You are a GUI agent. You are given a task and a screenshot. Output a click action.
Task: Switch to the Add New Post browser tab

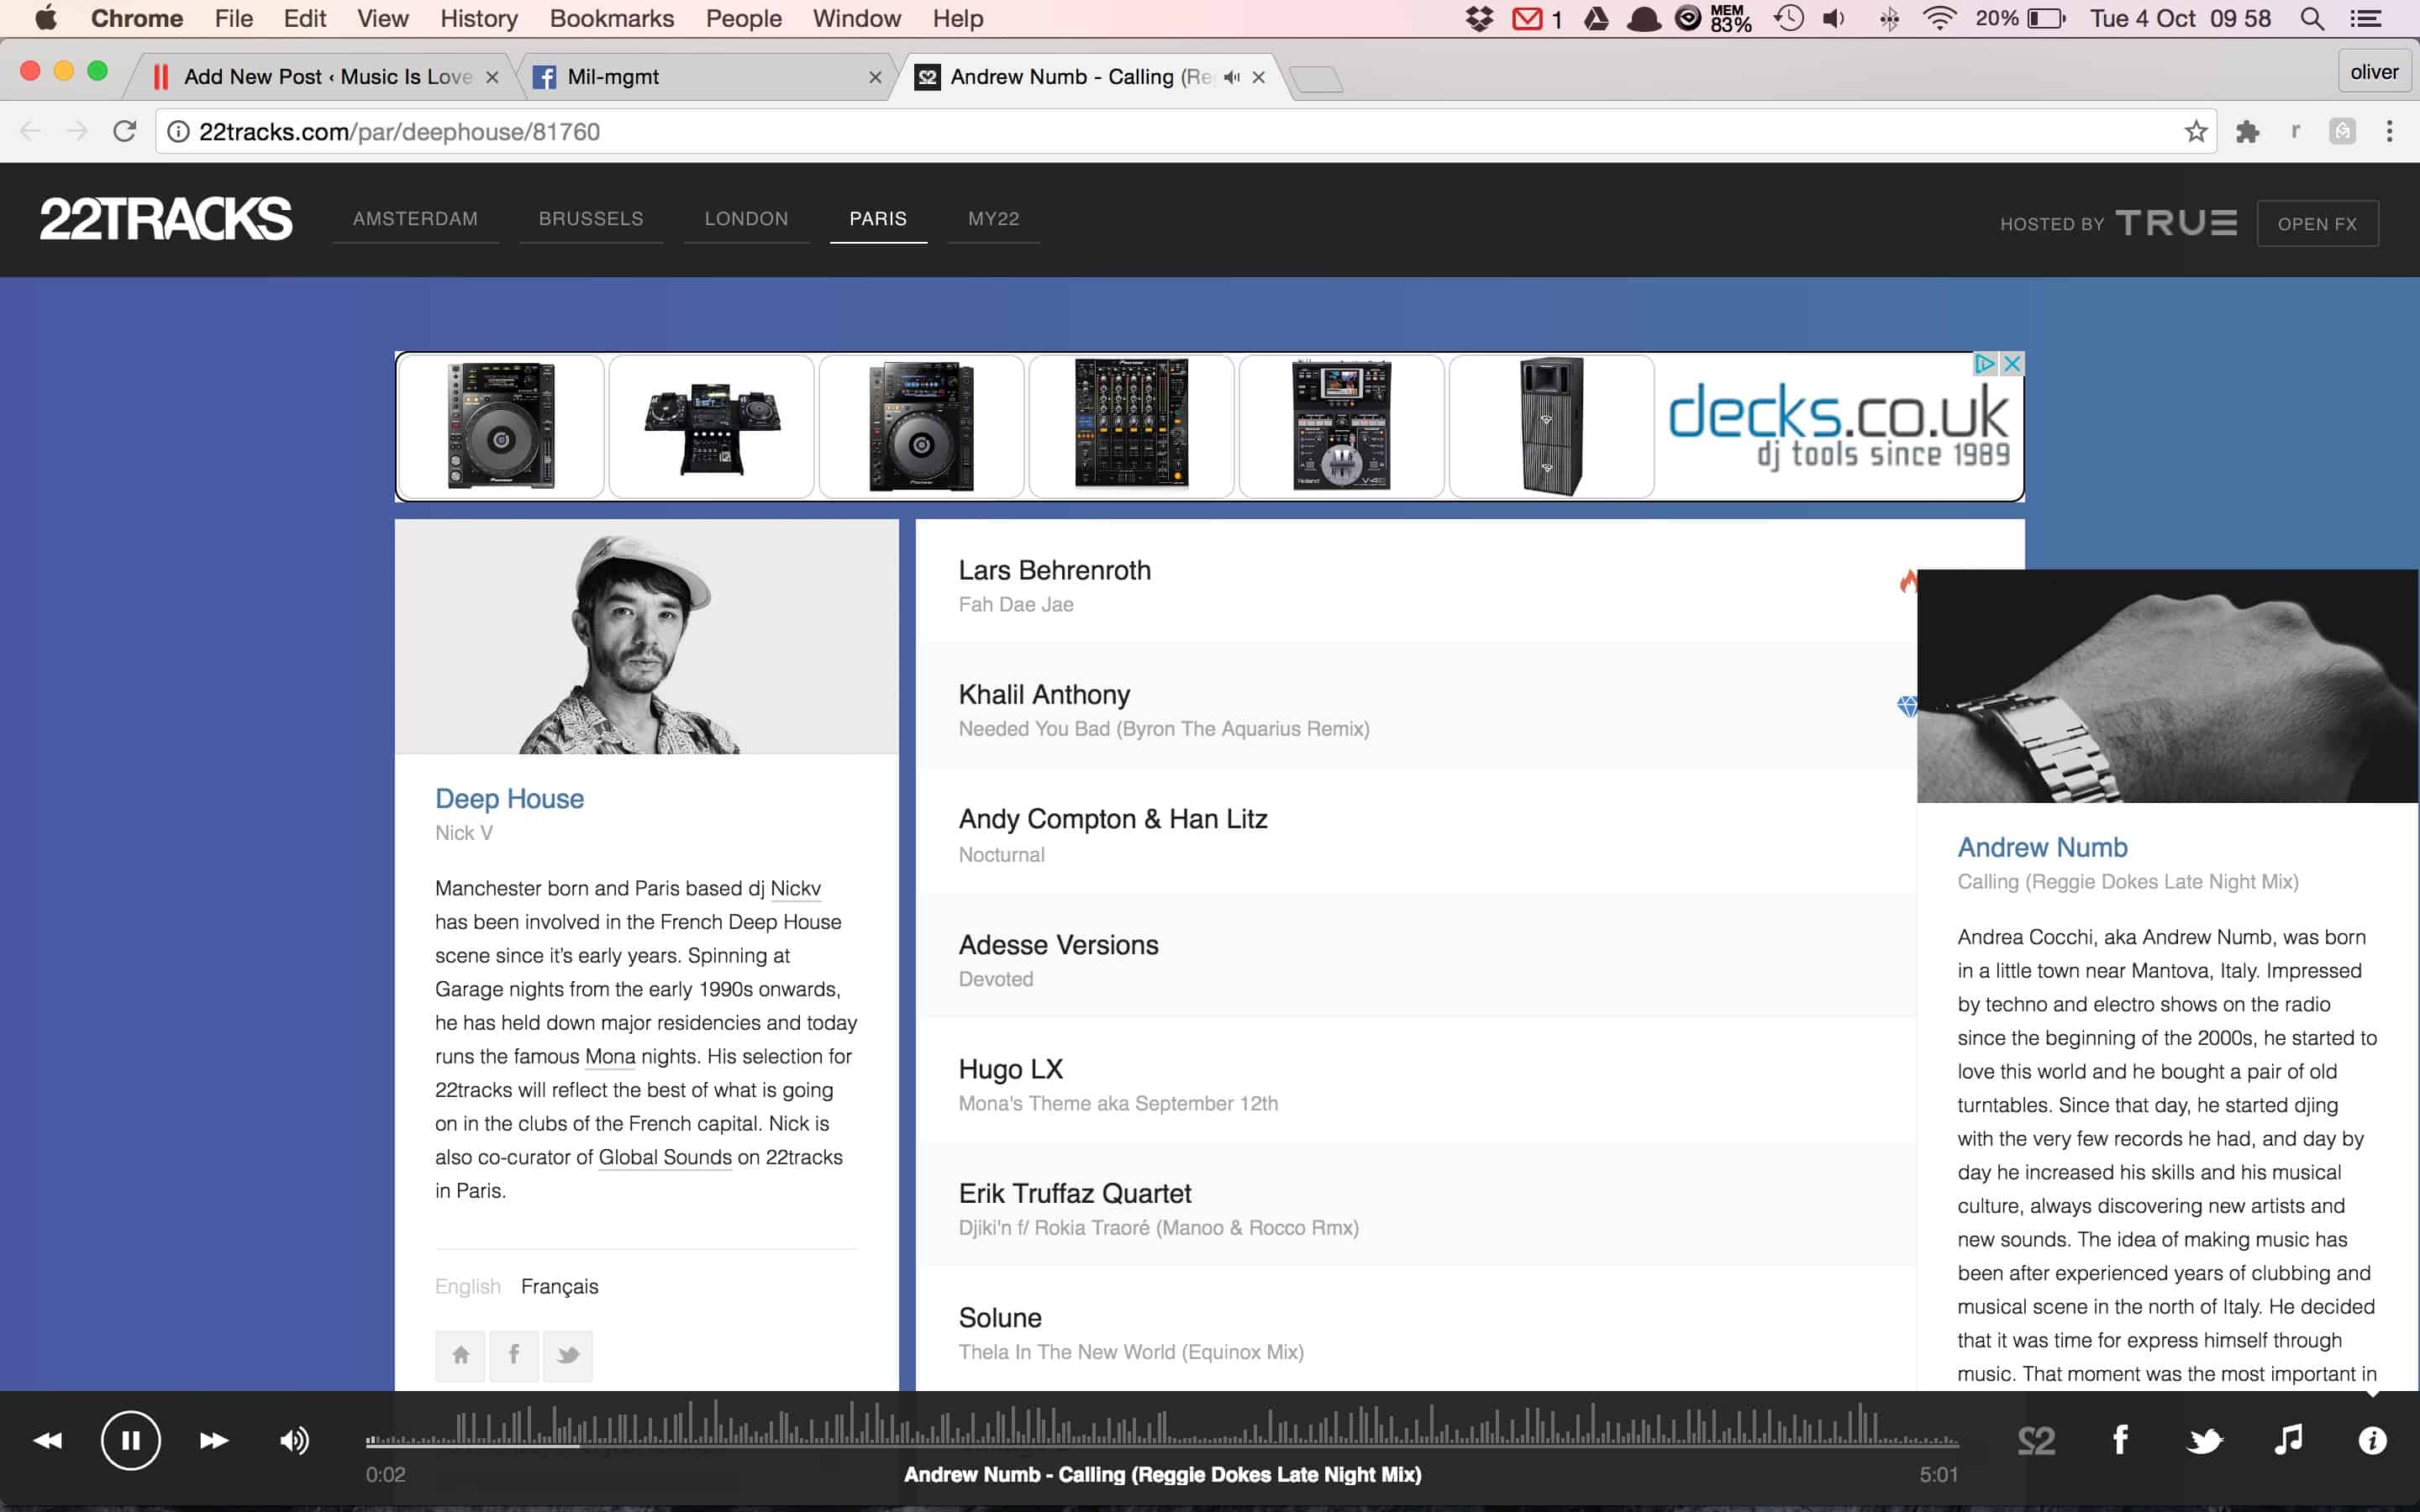pos(325,77)
